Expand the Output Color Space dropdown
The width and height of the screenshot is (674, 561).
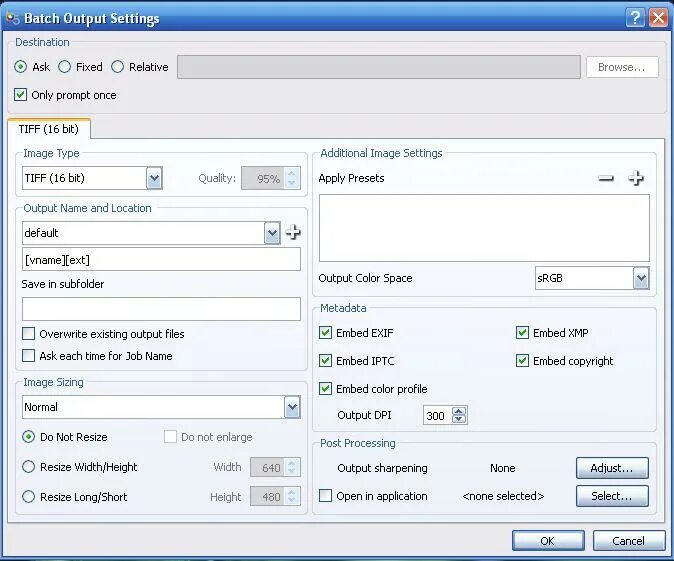click(641, 278)
